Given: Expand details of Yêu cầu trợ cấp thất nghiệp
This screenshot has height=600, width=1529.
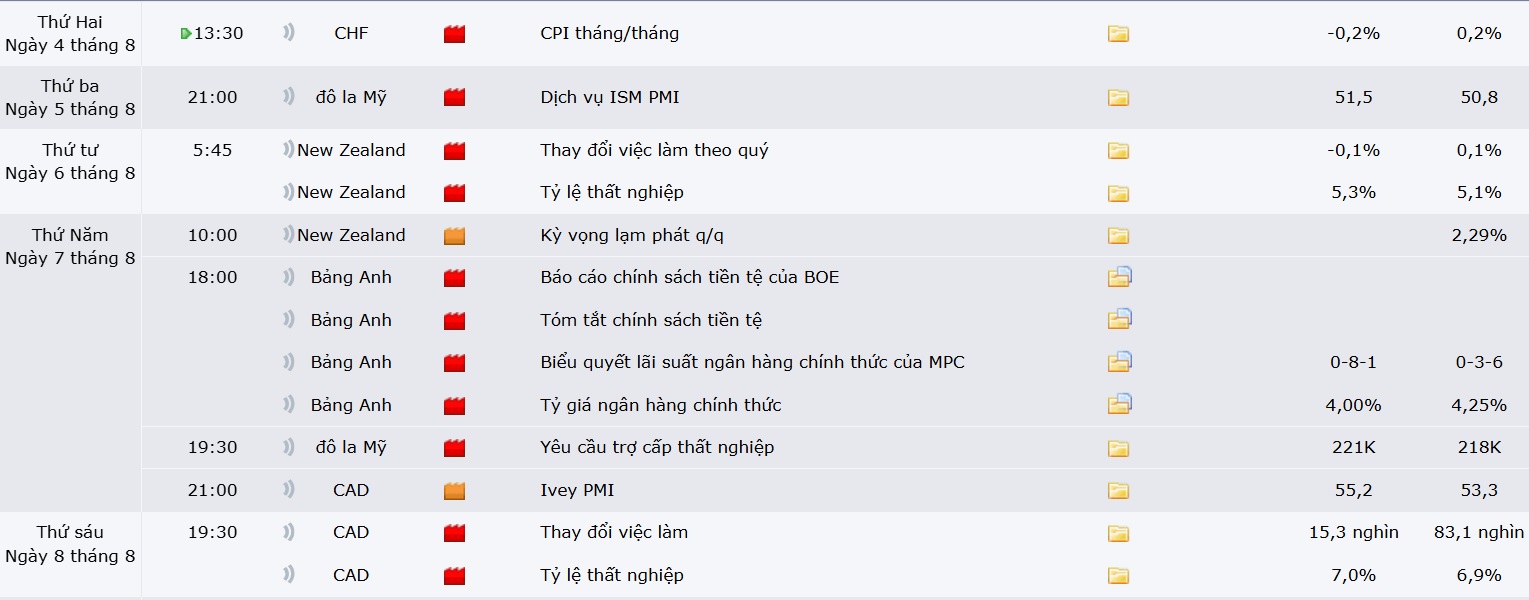Looking at the screenshot, I should (x=1118, y=448).
